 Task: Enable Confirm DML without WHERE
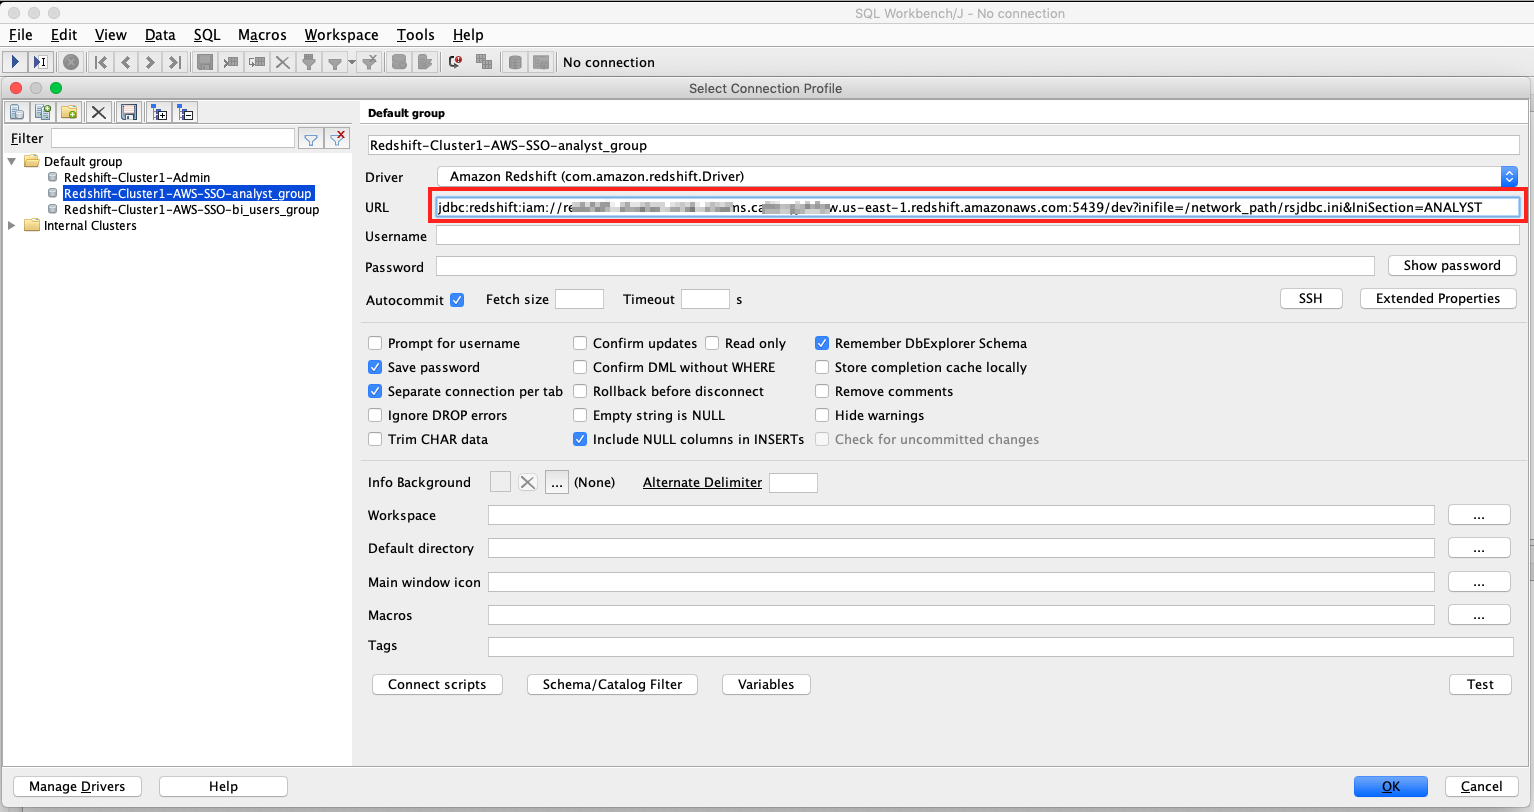point(580,367)
